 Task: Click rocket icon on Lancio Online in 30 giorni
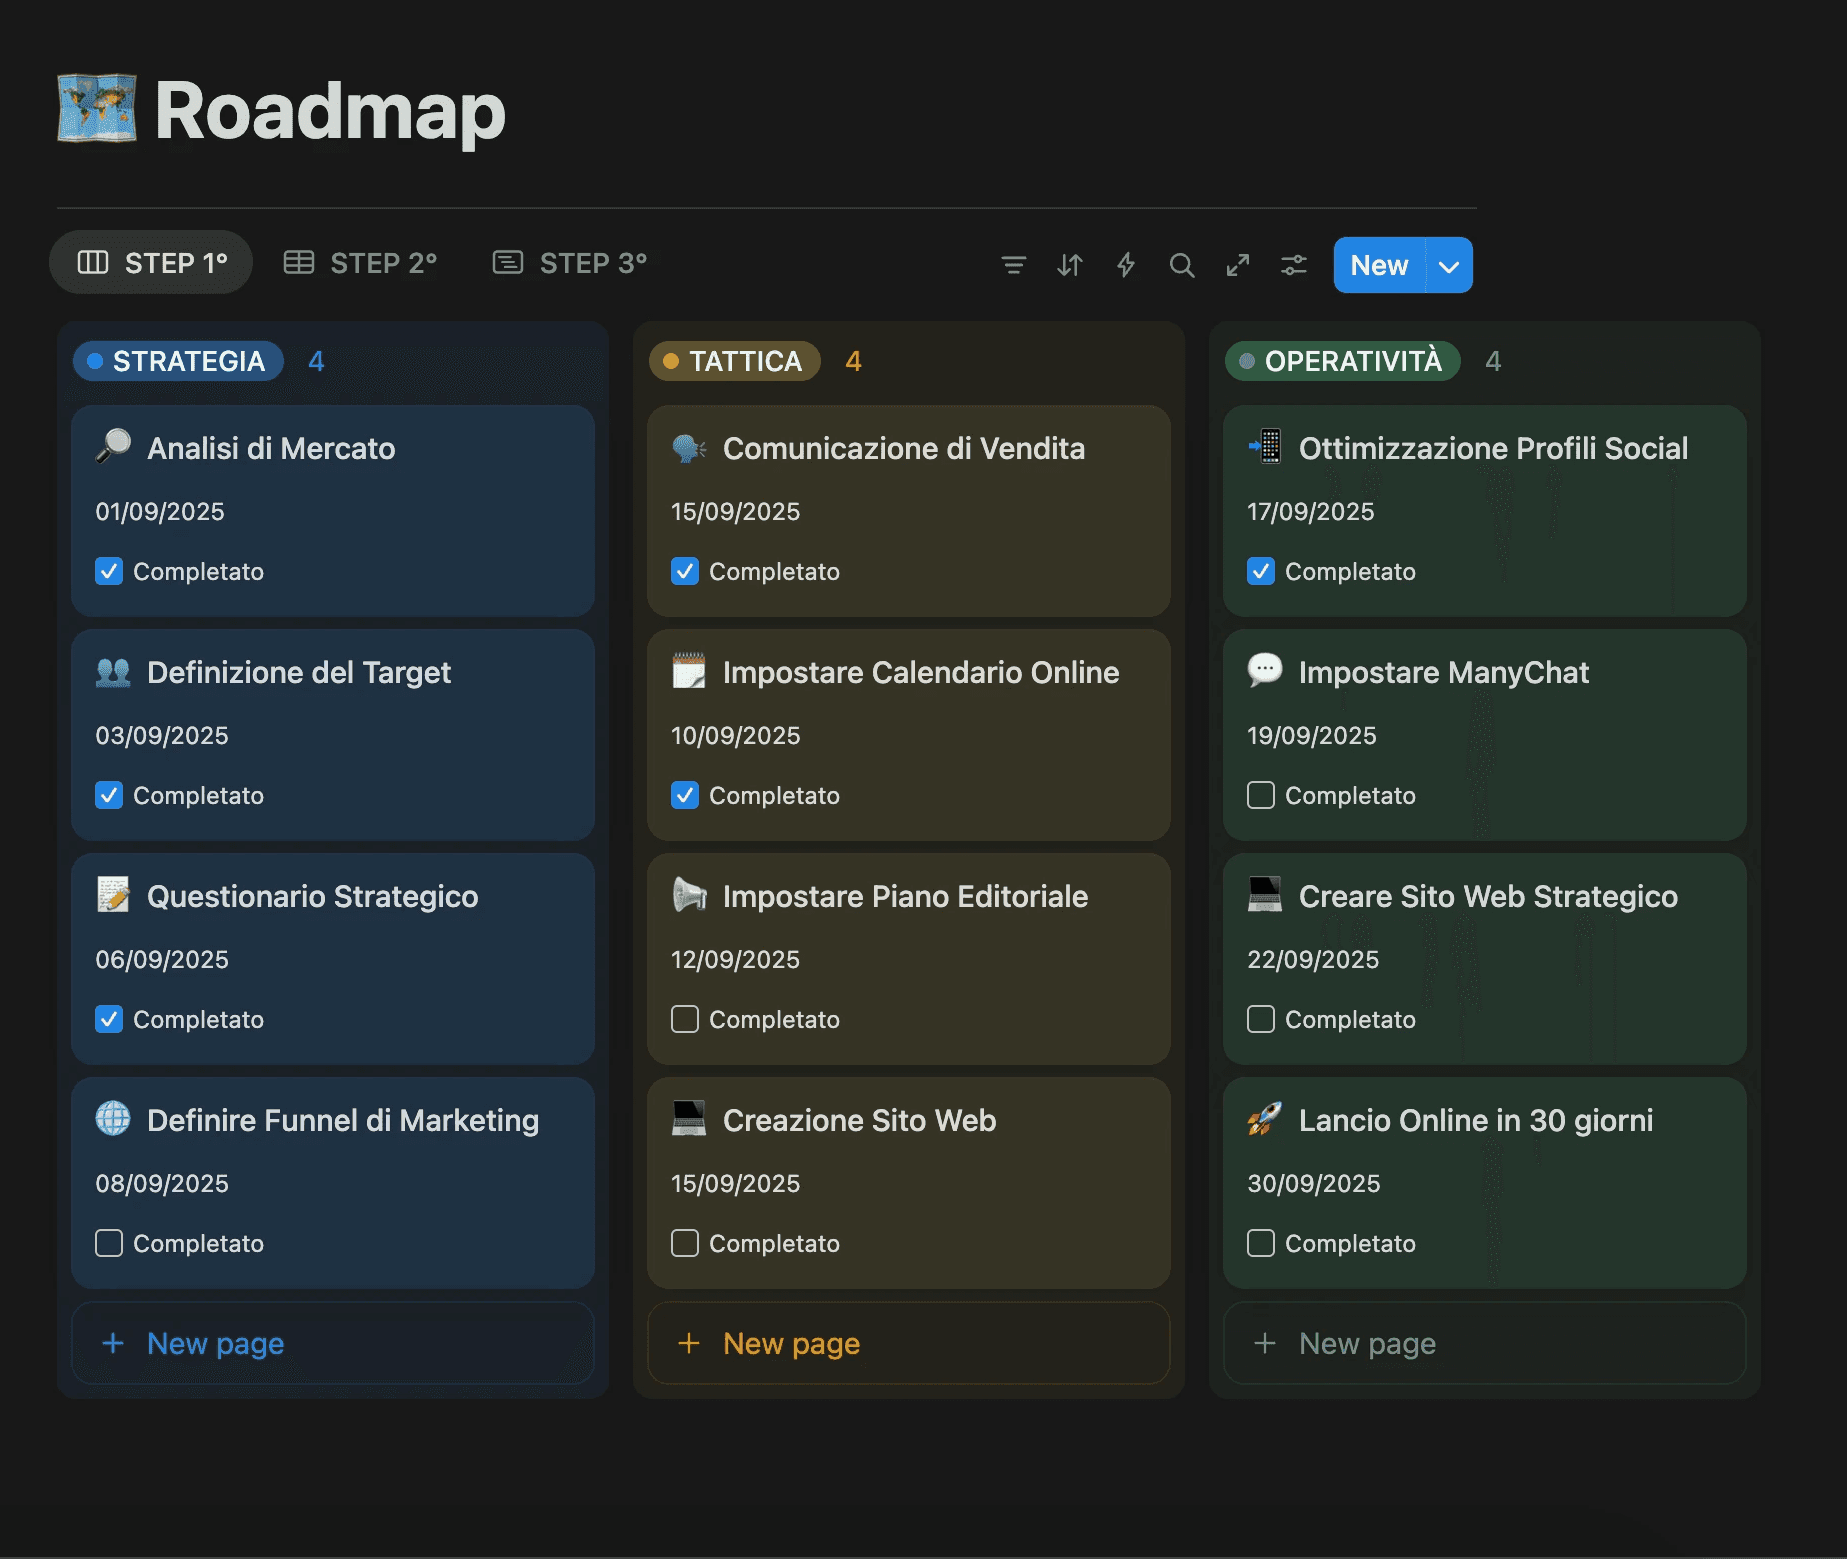click(1265, 1119)
